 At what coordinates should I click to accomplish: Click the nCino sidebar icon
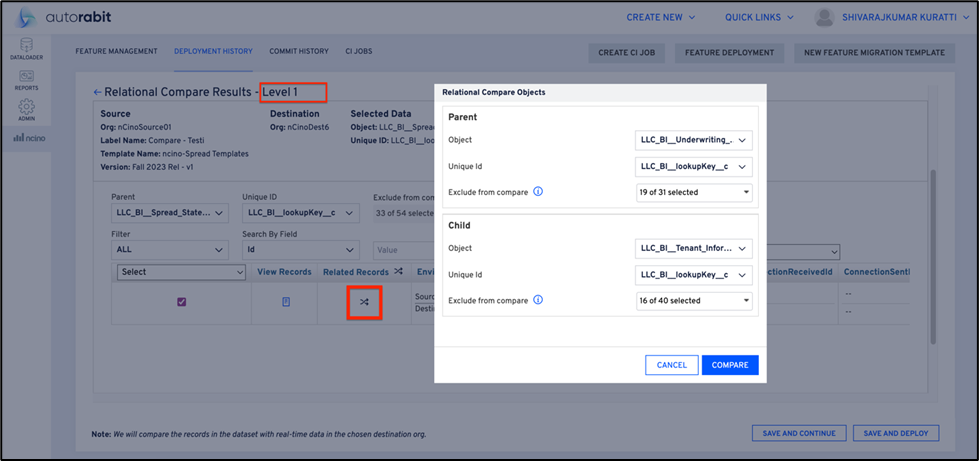tap(29, 138)
